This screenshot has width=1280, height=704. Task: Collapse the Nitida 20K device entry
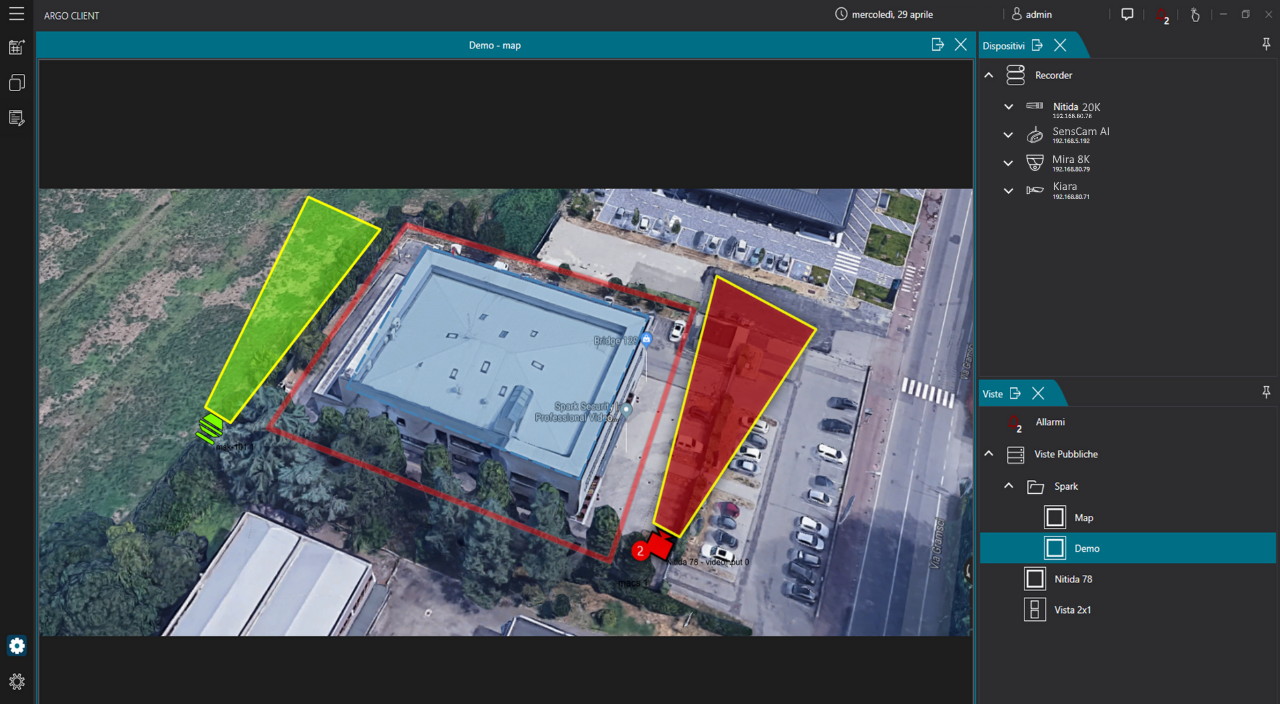(x=1008, y=106)
